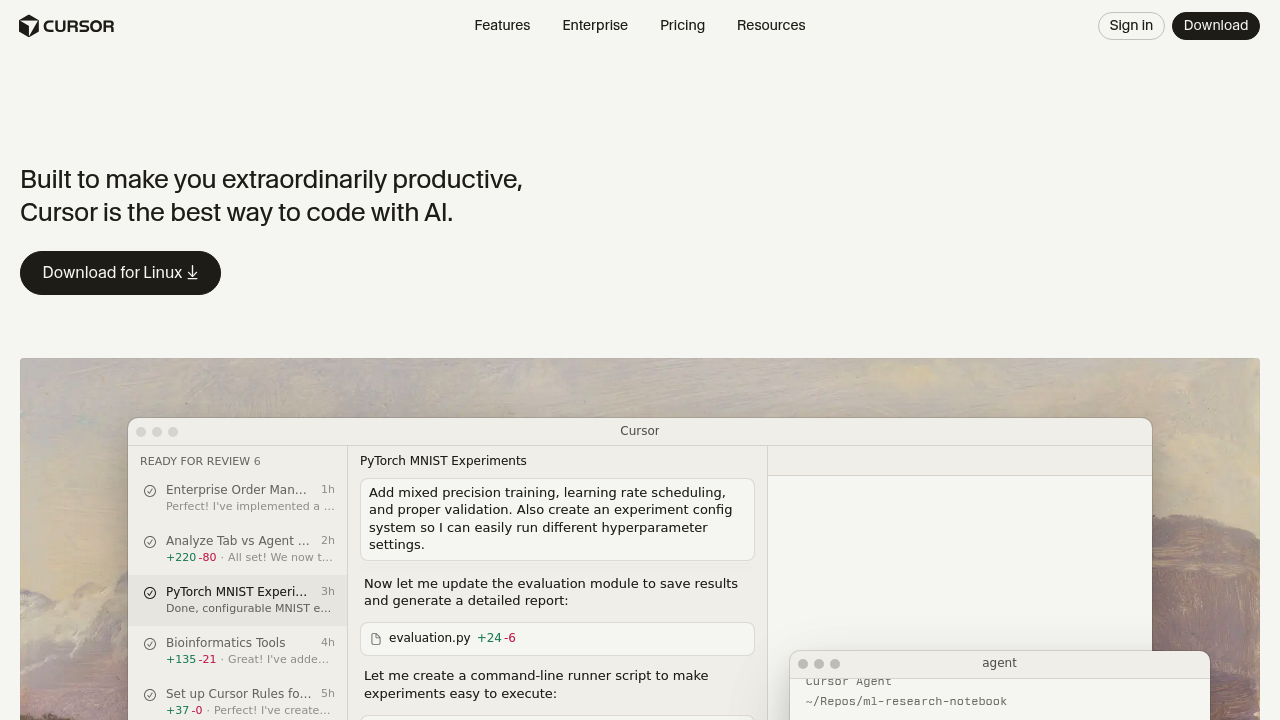
Task: Click the checkmark icon beside Set up Cursor Rules
Action: click(150, 694)
